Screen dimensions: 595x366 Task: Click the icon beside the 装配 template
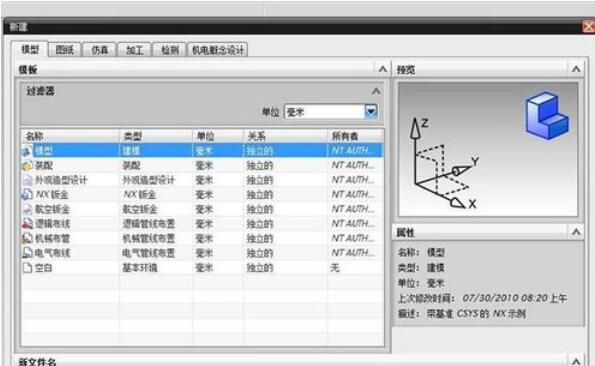click(x=27, y=165)
